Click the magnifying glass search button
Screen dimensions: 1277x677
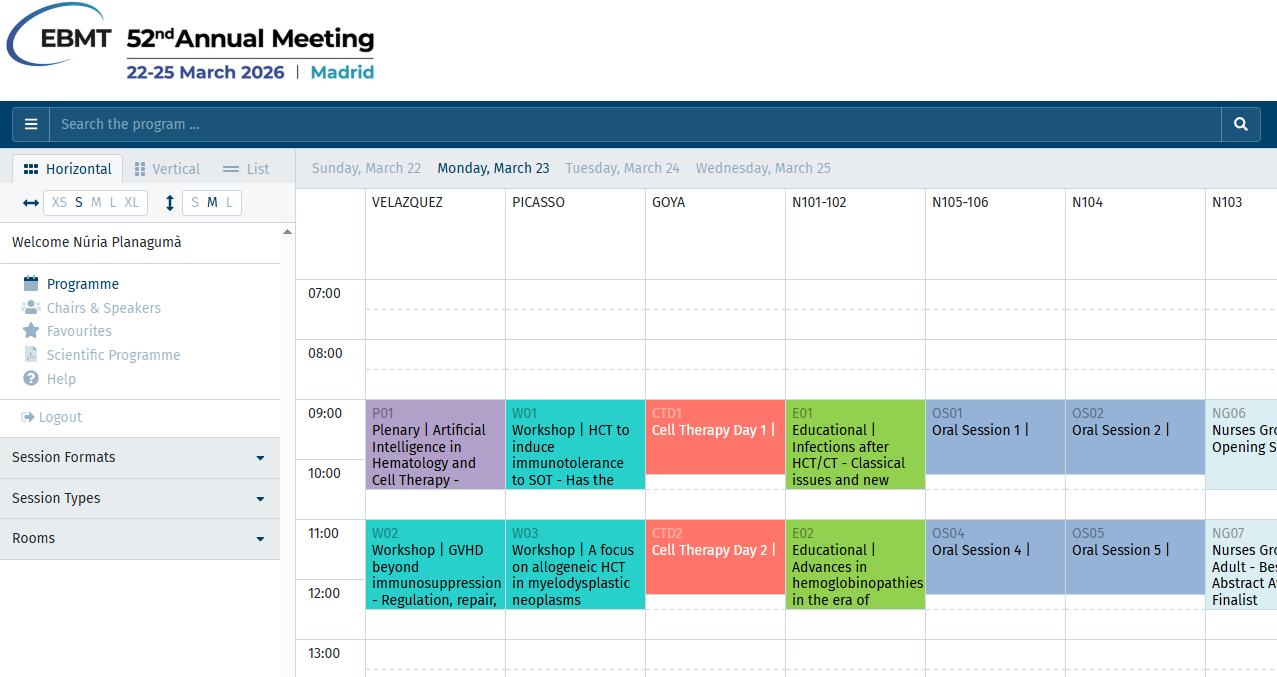pos(1241,124)
